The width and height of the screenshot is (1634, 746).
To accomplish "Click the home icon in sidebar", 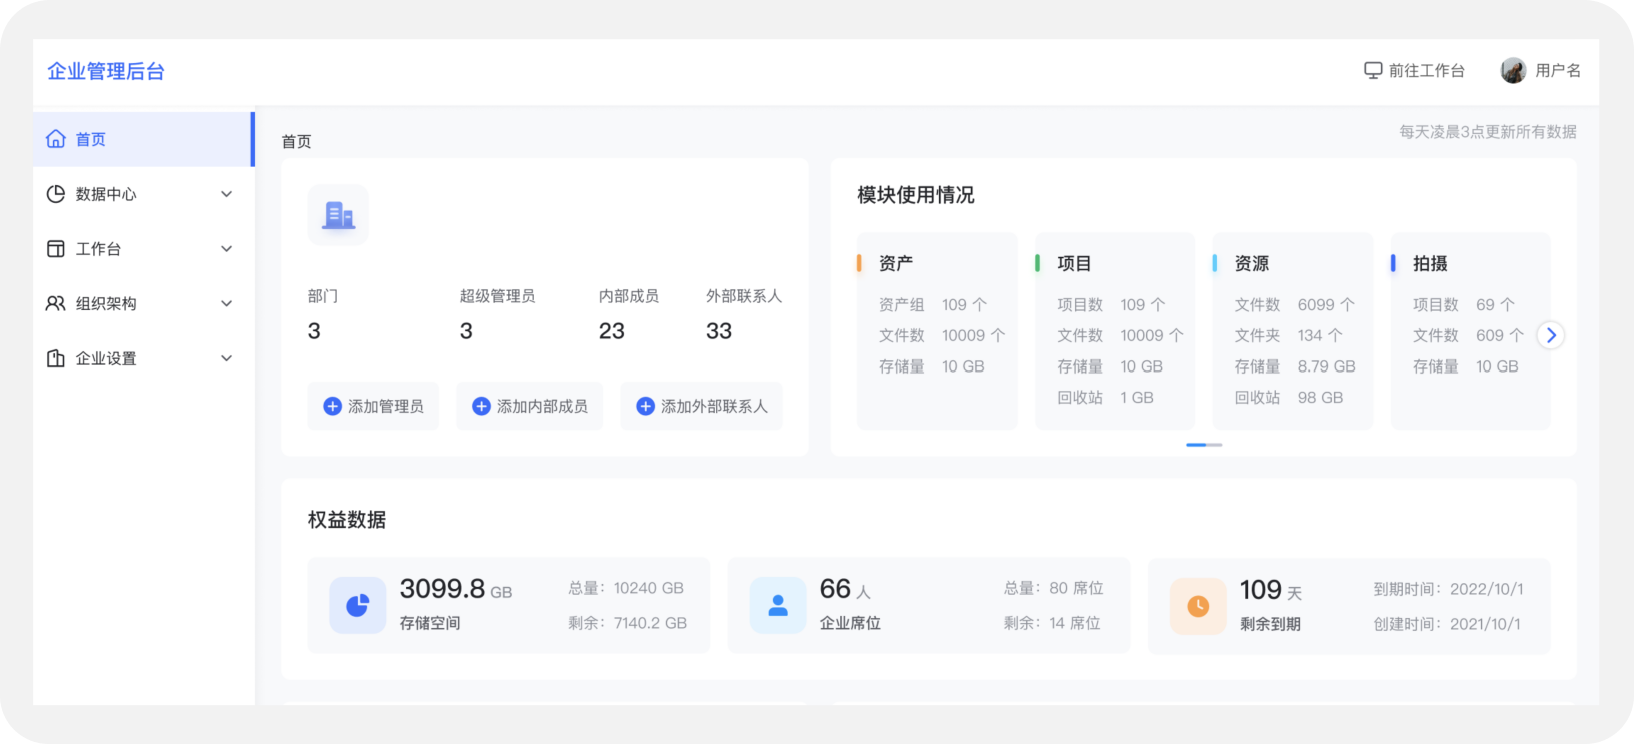I will pos(56,139).
